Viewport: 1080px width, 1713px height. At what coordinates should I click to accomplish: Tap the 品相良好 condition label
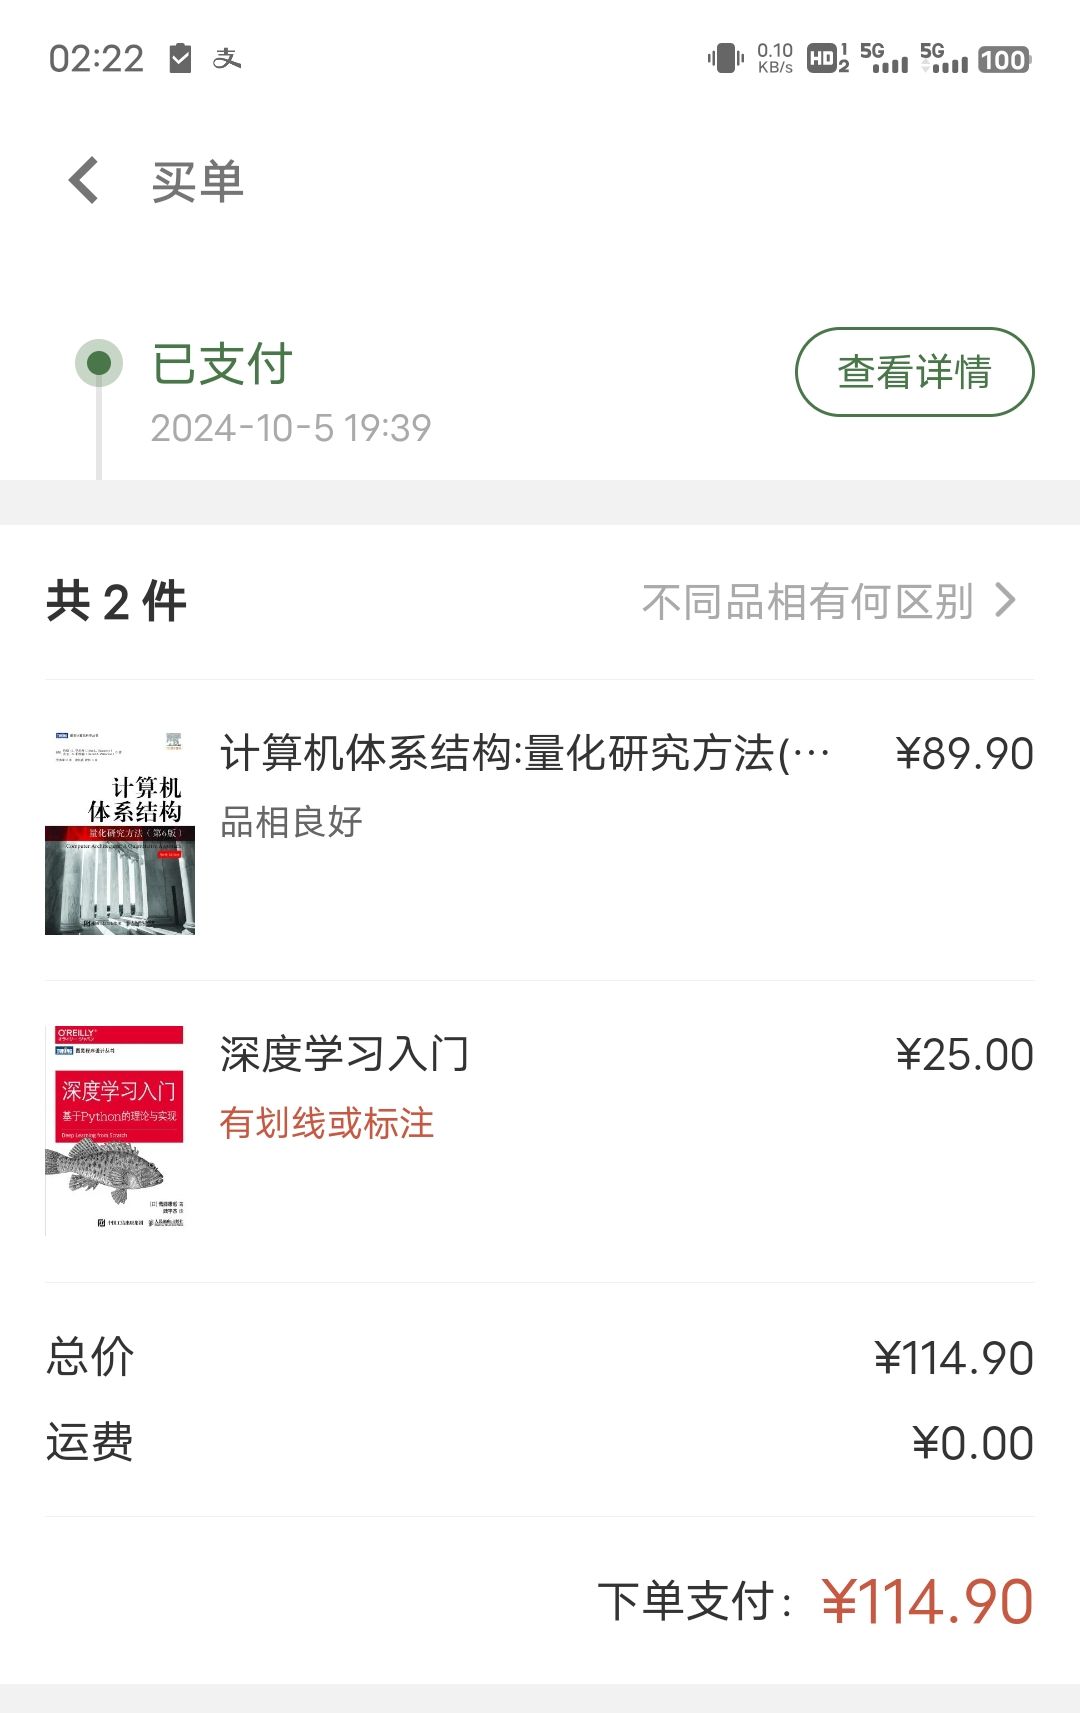click(291, 822)
